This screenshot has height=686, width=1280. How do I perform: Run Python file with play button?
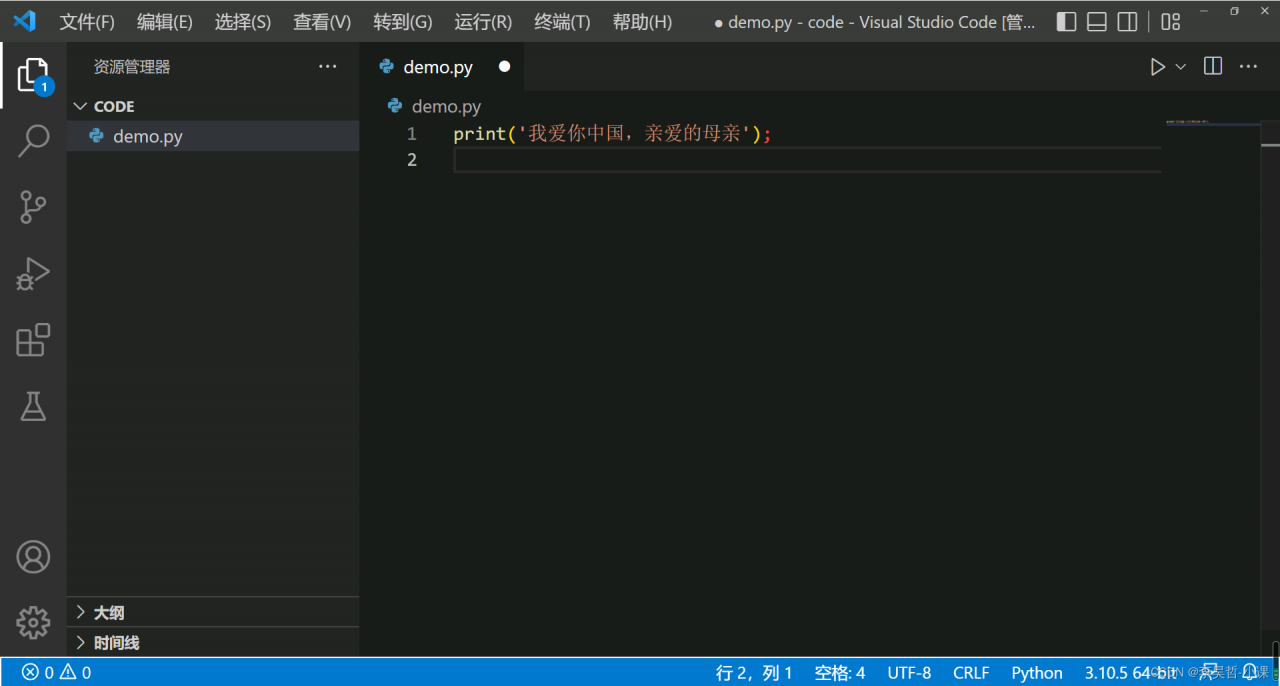[1157, 67]
